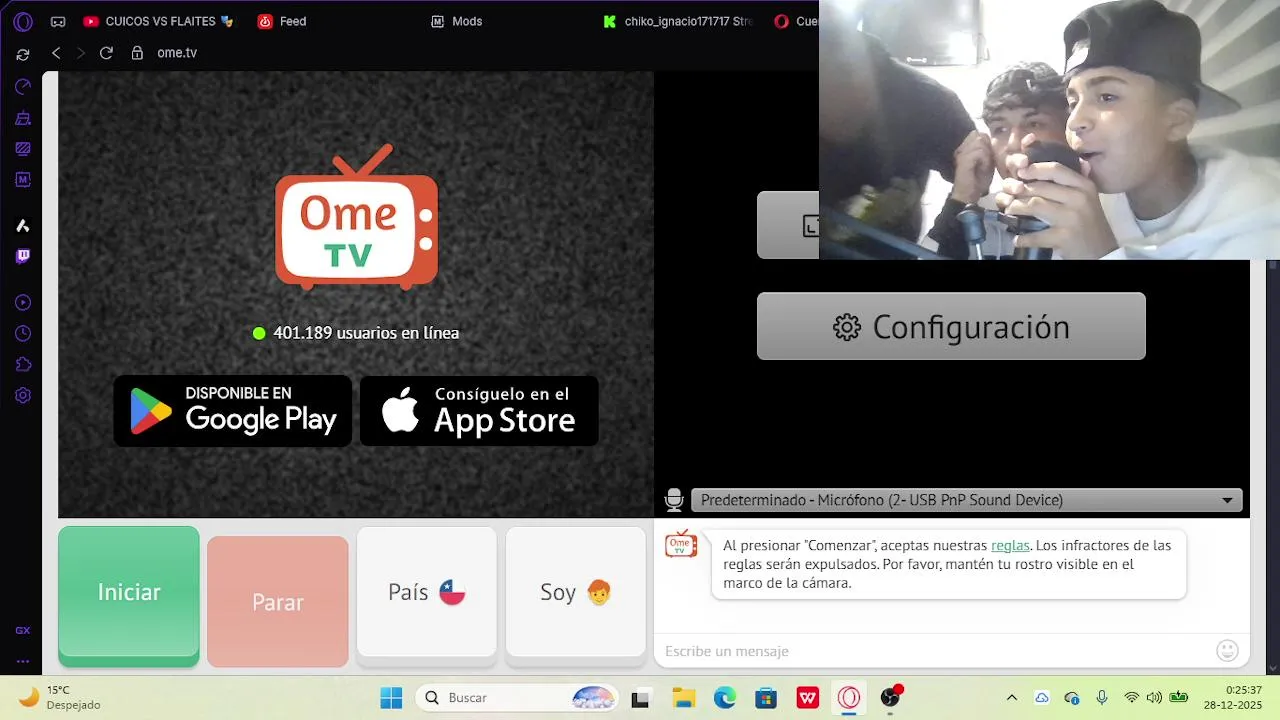Launch Microsoft Edge from taskbar
The width and height of the screenshot is (1280, 720).
(725, 697)
